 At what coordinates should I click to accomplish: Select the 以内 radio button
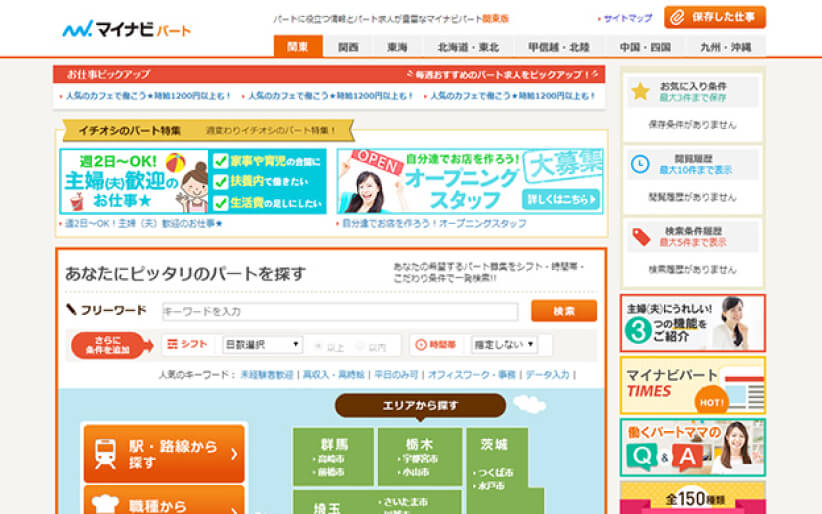coord(360,347)
